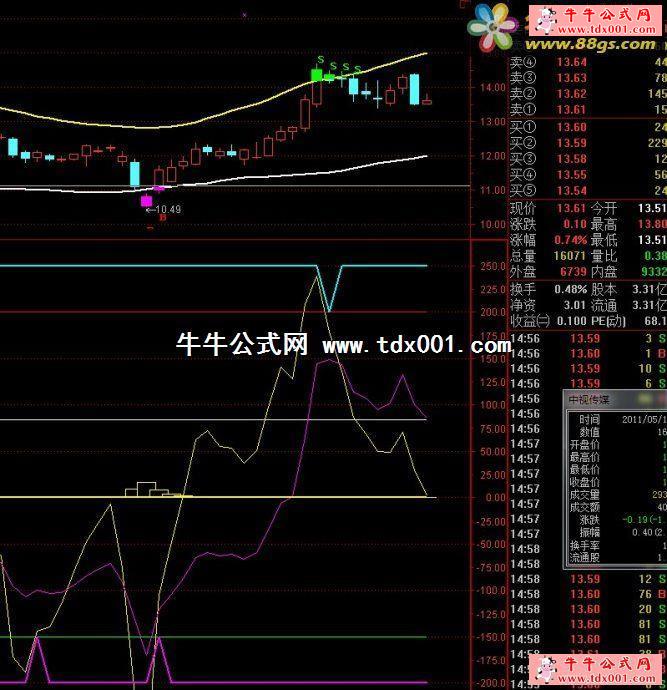Open the www.88gs.com link
667x690 pixels.
point(590,45)
